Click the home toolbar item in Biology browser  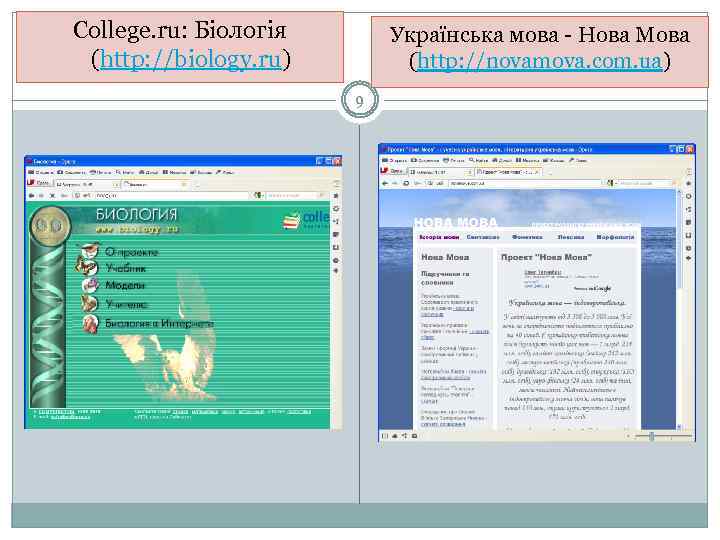click(148, 172)
